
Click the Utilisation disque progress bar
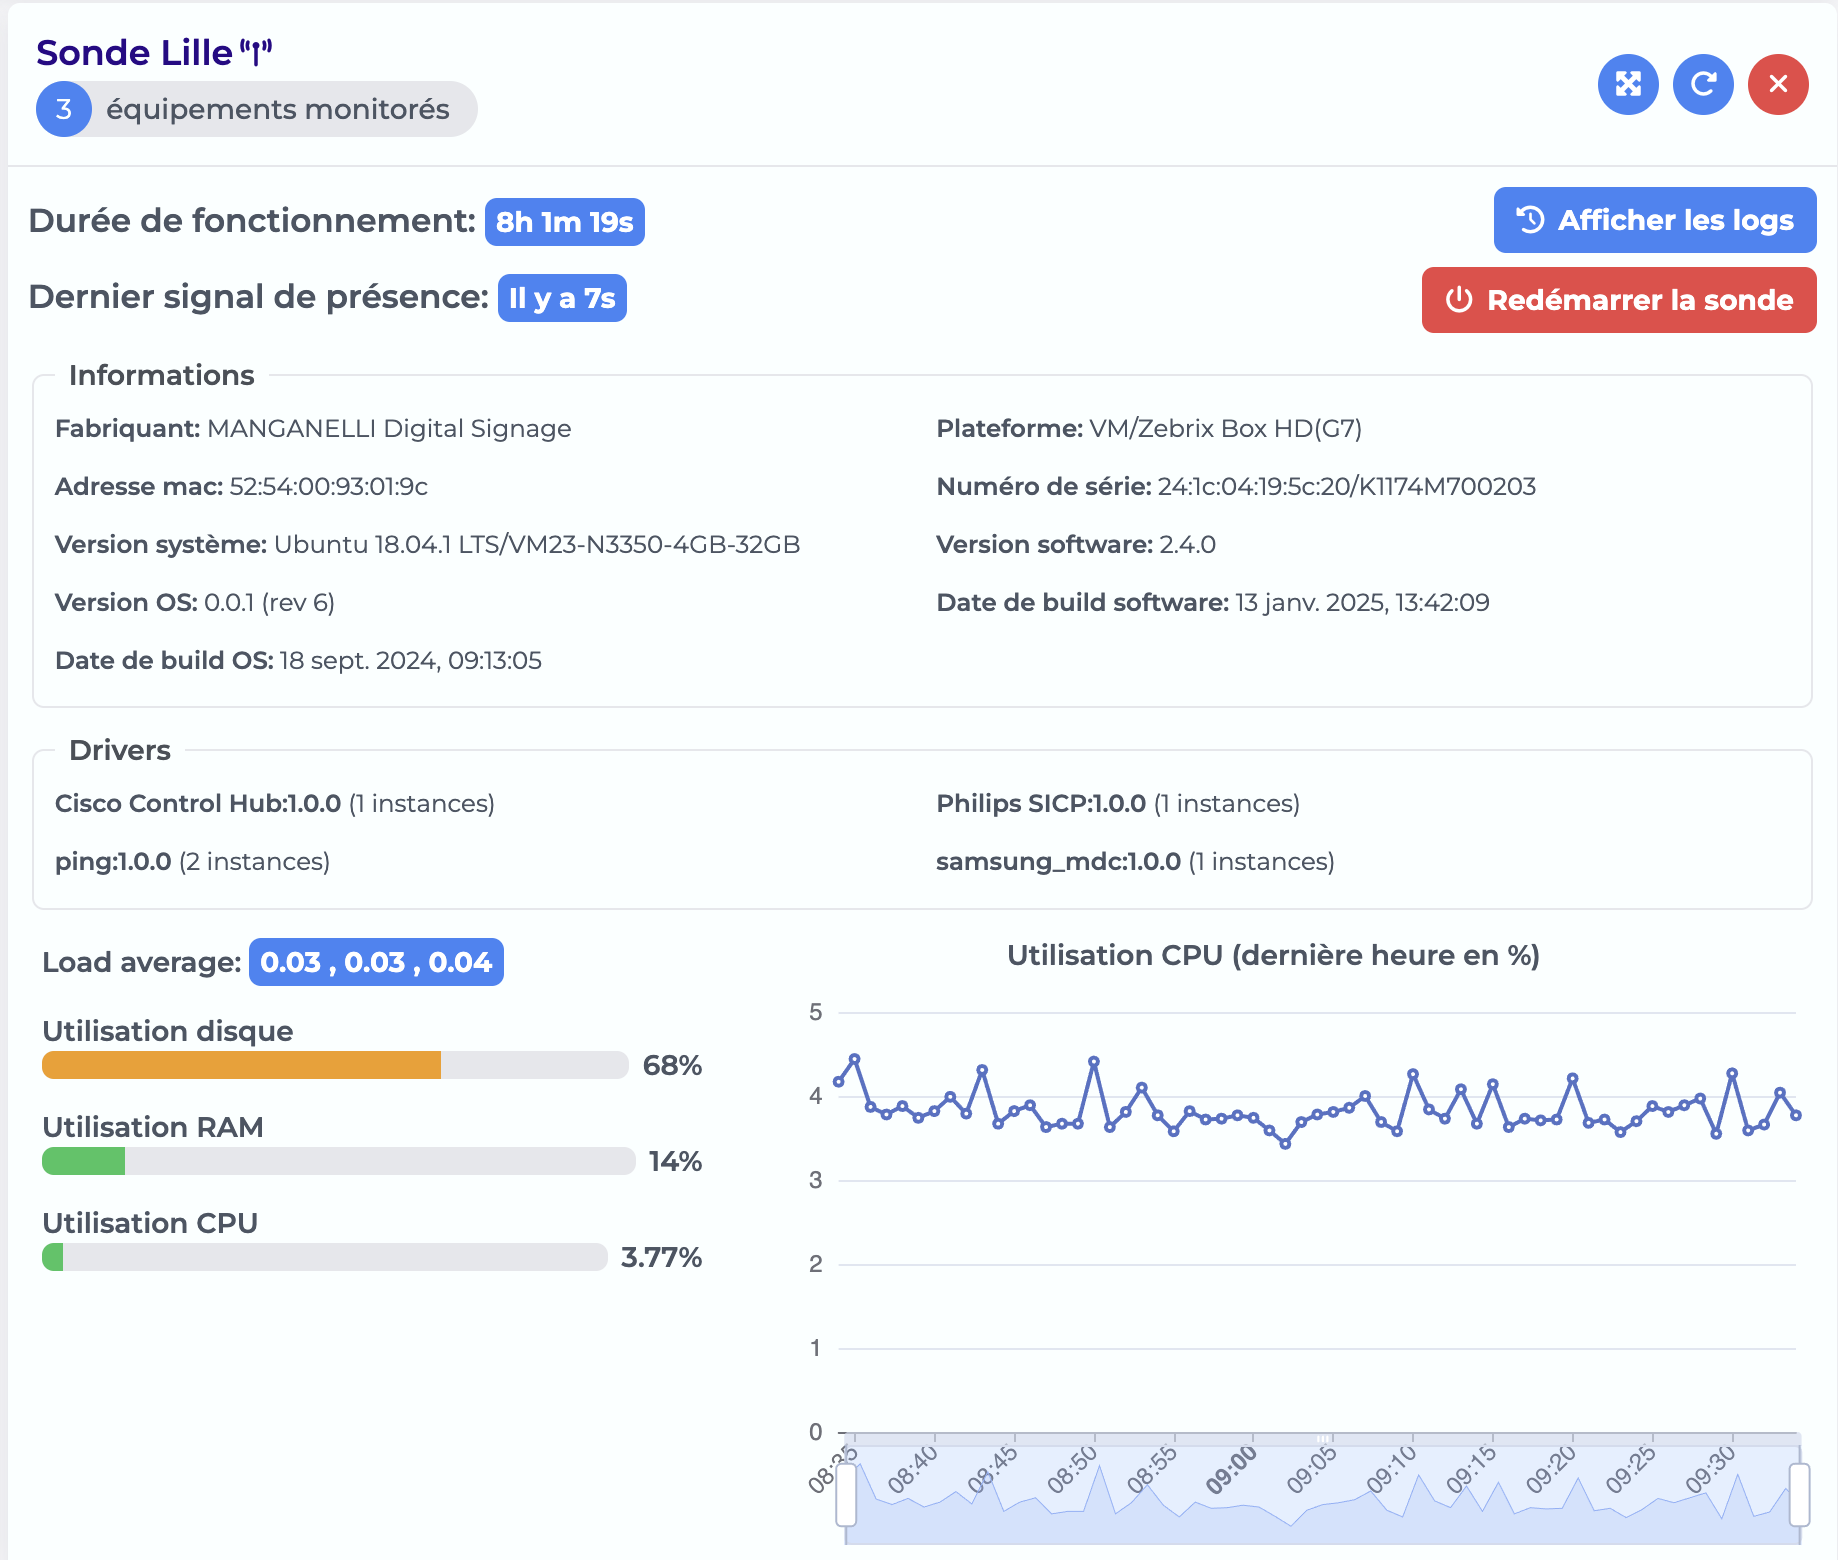click(x=335, y=1065)
